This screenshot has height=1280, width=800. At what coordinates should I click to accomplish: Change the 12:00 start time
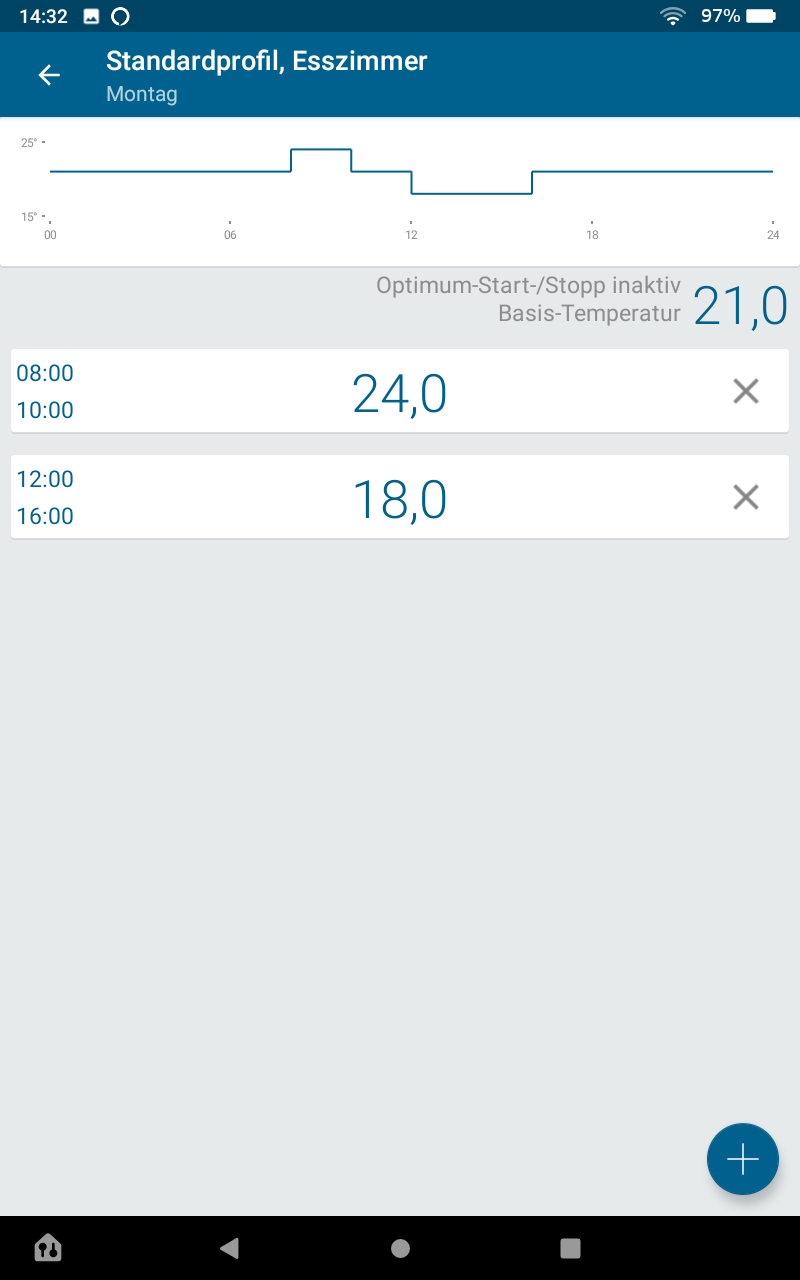tap(45, 479)
